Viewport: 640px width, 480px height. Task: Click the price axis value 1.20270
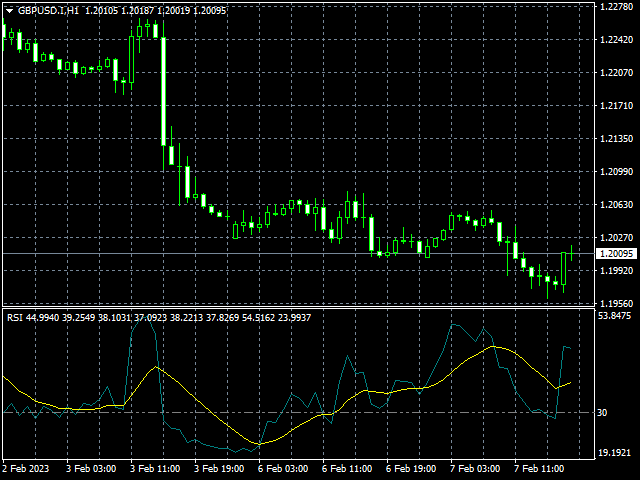click(616, 238)
